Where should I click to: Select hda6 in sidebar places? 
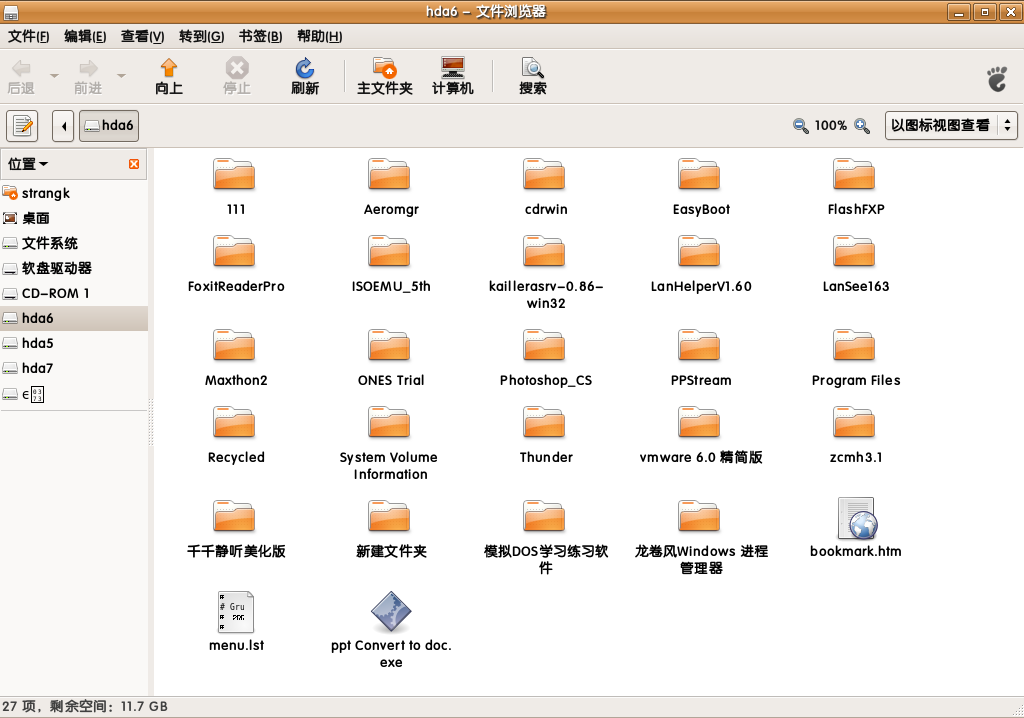pyautogui.click(x=74, y=318)
